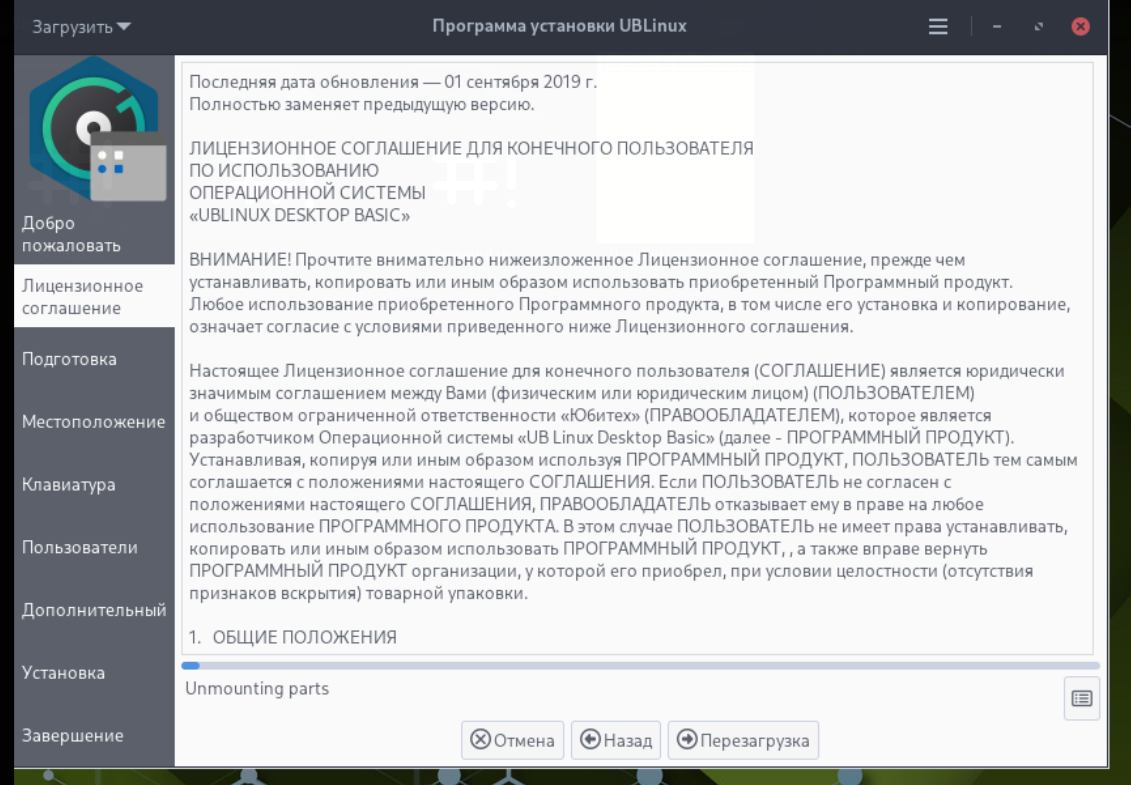This screenshot has height=785, width=1131.
Task: Show the installation log details icon
Action: pos(1081,698)
